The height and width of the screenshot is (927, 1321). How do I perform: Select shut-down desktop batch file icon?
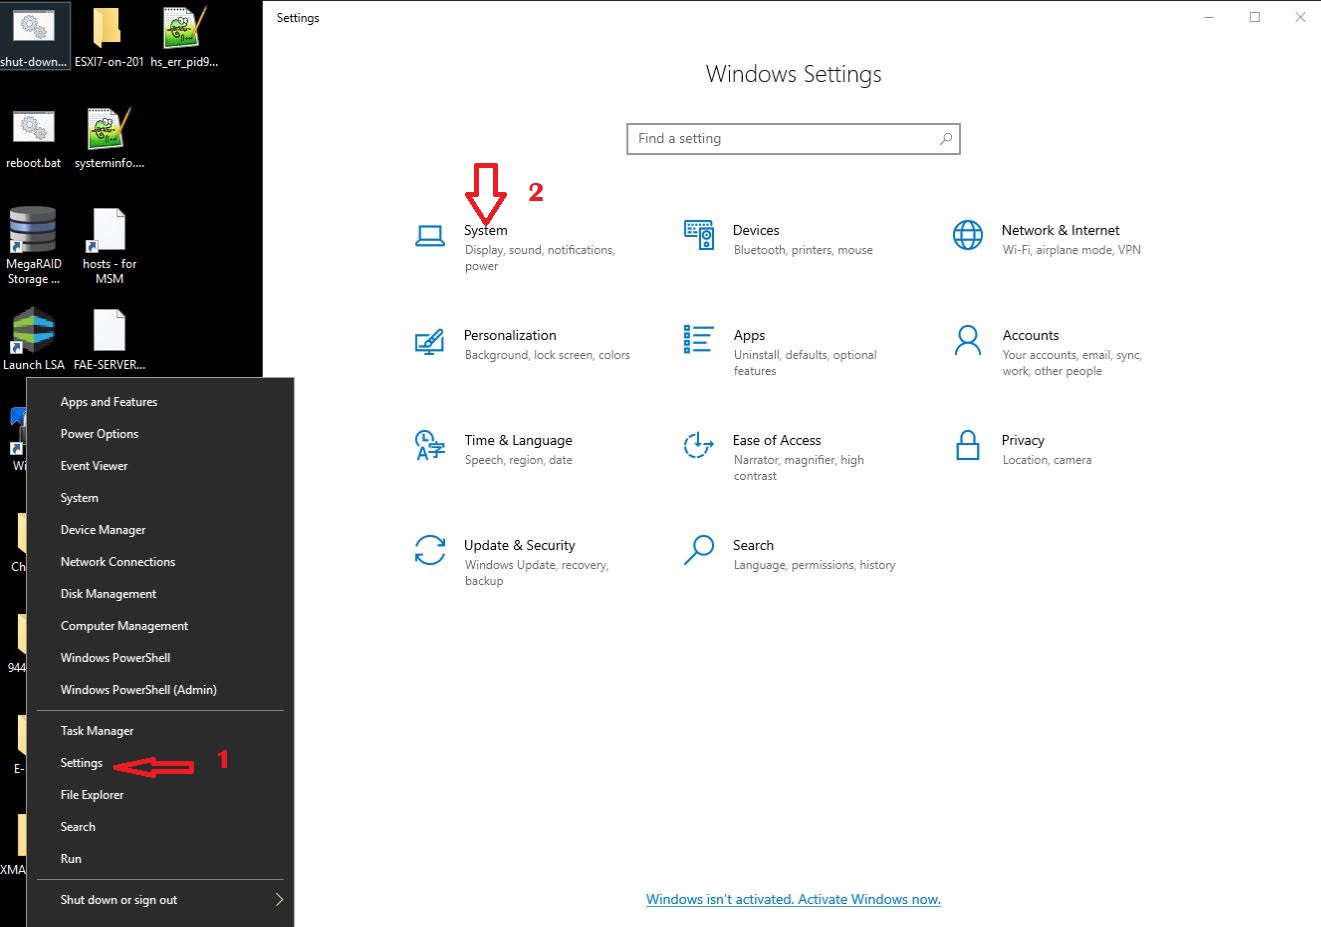(x=34, y=27)
